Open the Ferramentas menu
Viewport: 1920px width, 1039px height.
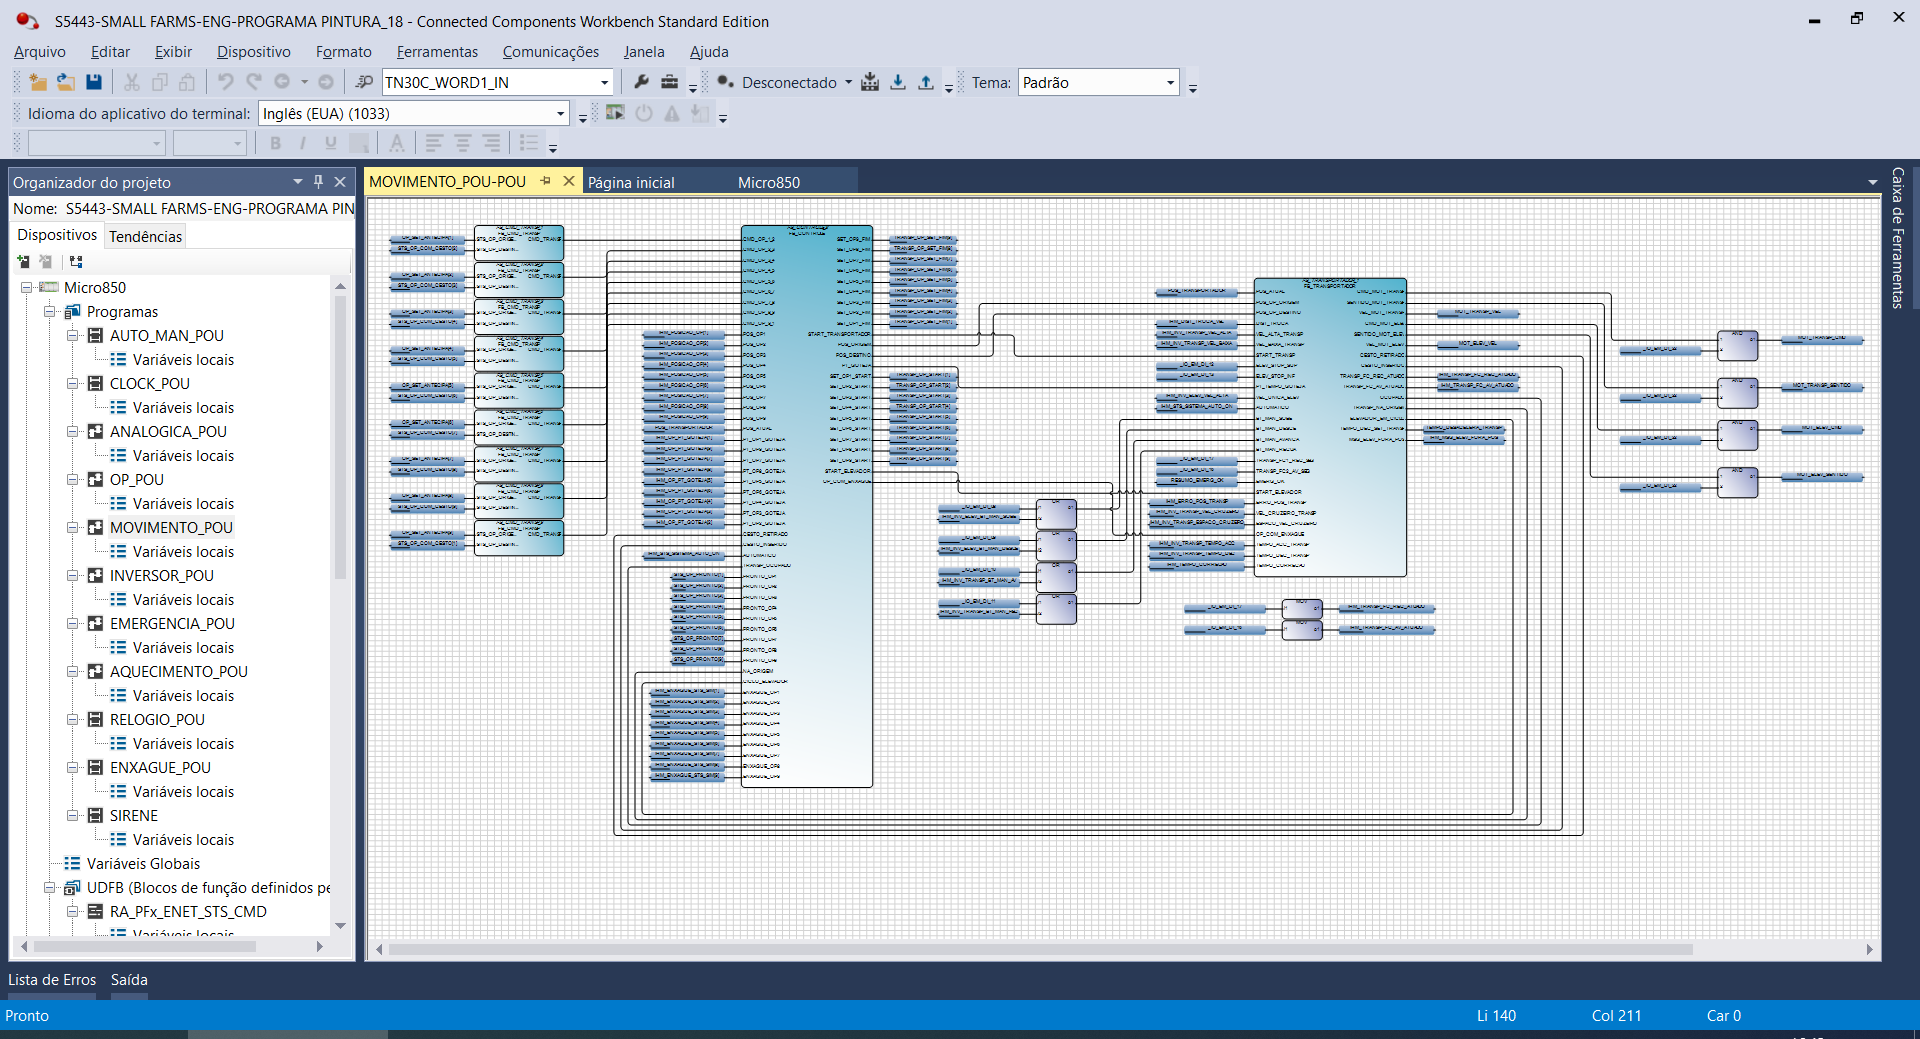click(x=437, y=52)
